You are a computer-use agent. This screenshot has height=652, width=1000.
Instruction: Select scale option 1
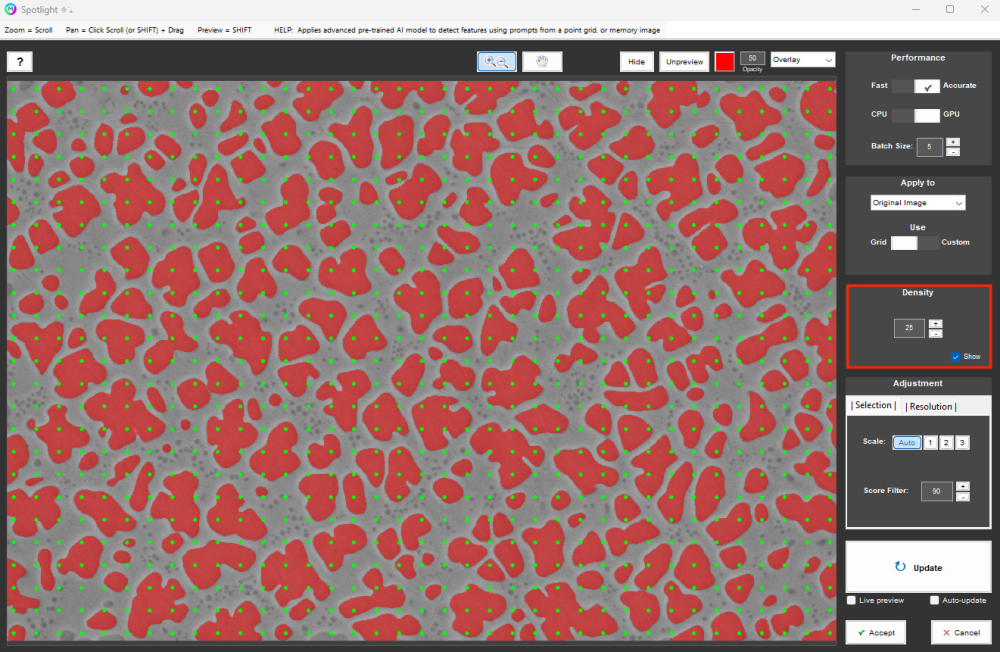point(930,442)
